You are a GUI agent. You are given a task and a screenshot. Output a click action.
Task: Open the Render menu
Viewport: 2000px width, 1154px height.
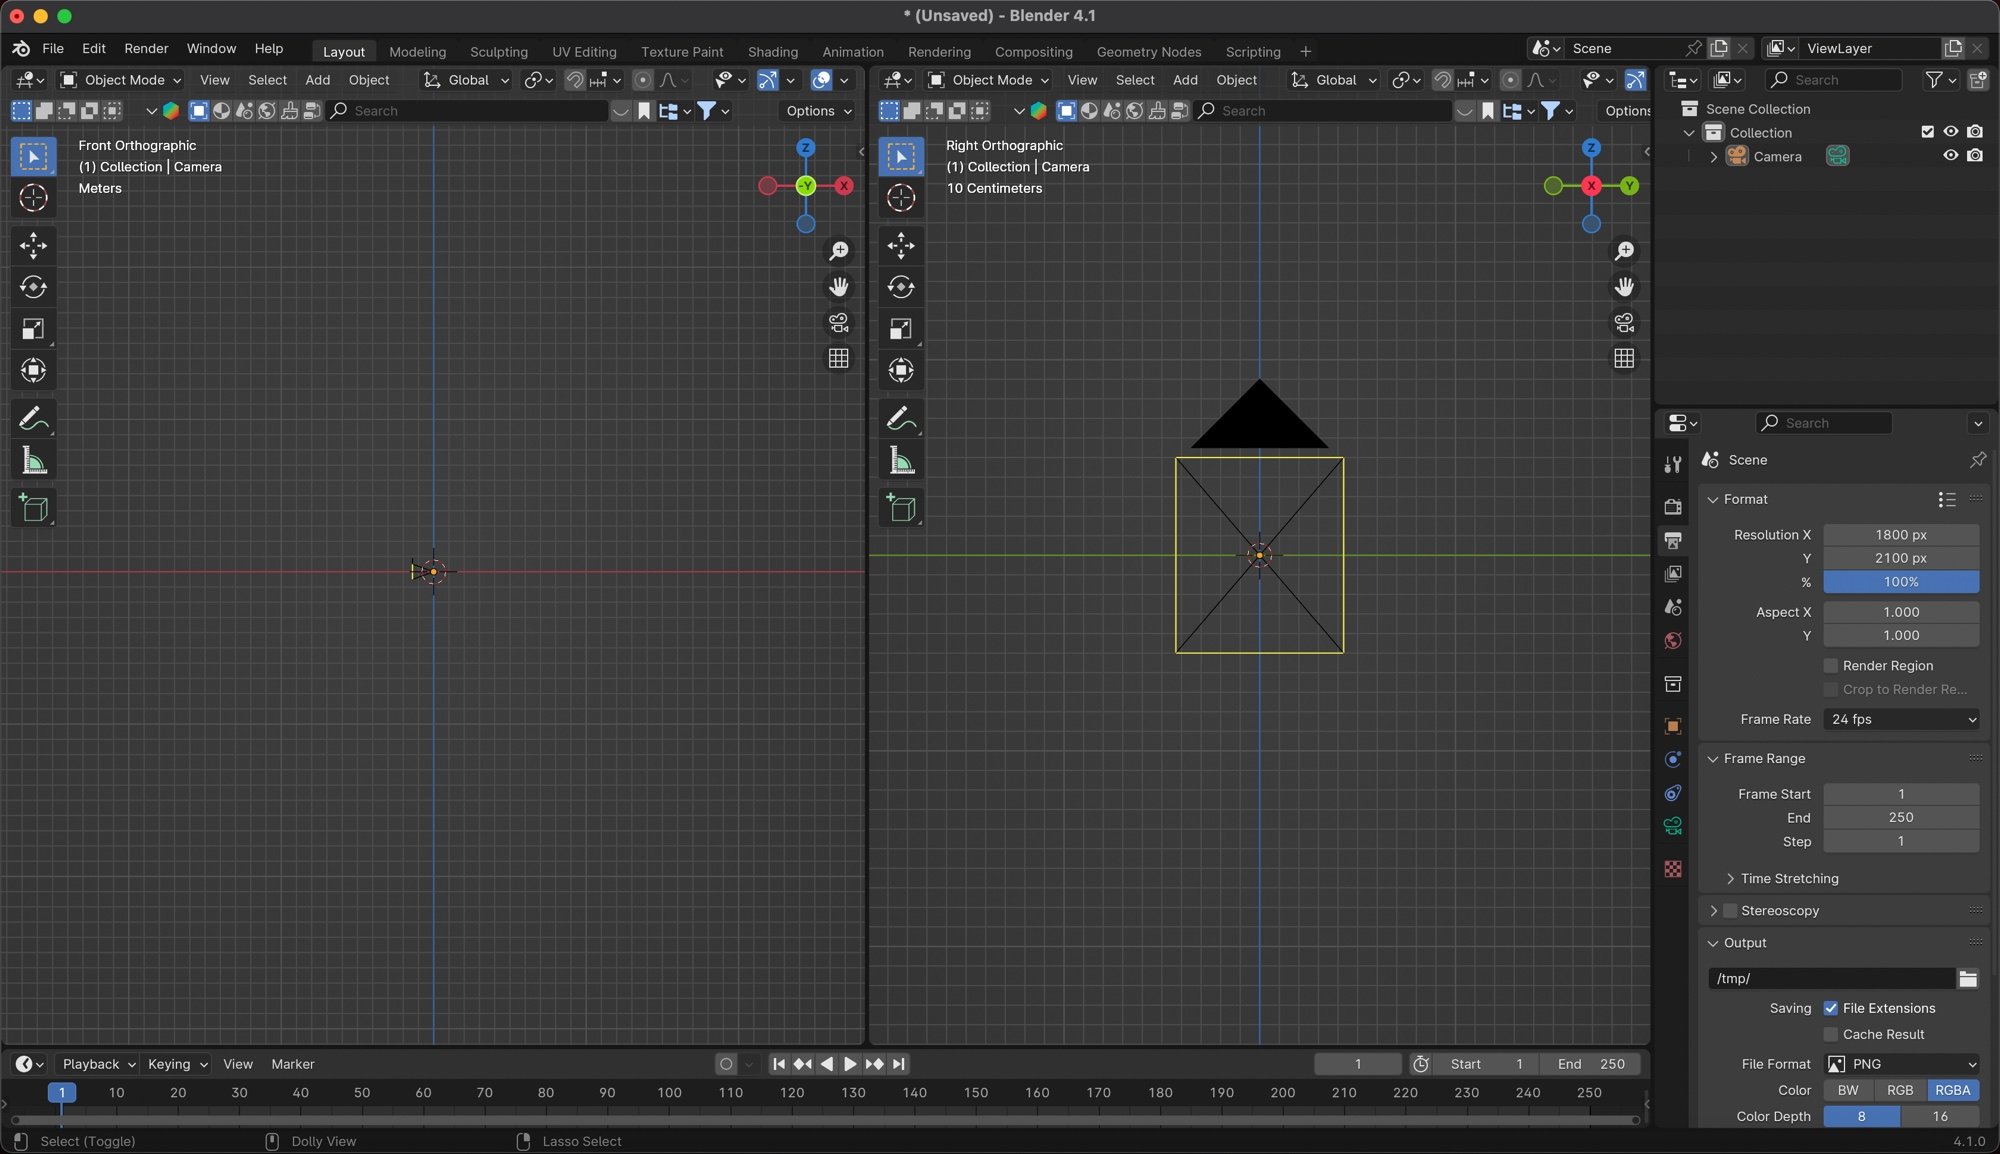pyautogui.click(x=146, y=49)
